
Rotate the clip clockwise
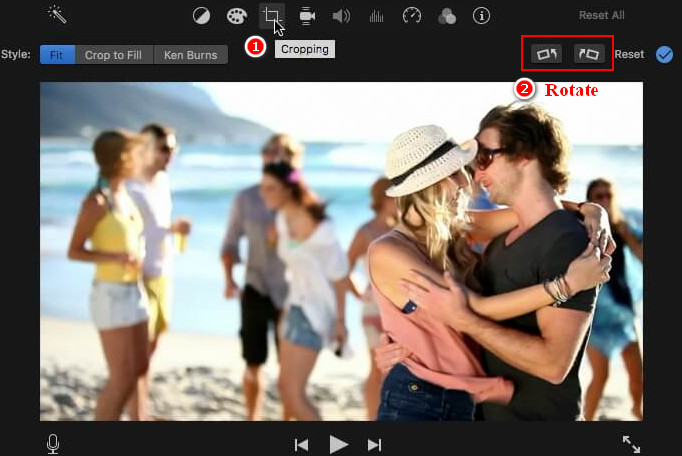[x=589, y=54]
